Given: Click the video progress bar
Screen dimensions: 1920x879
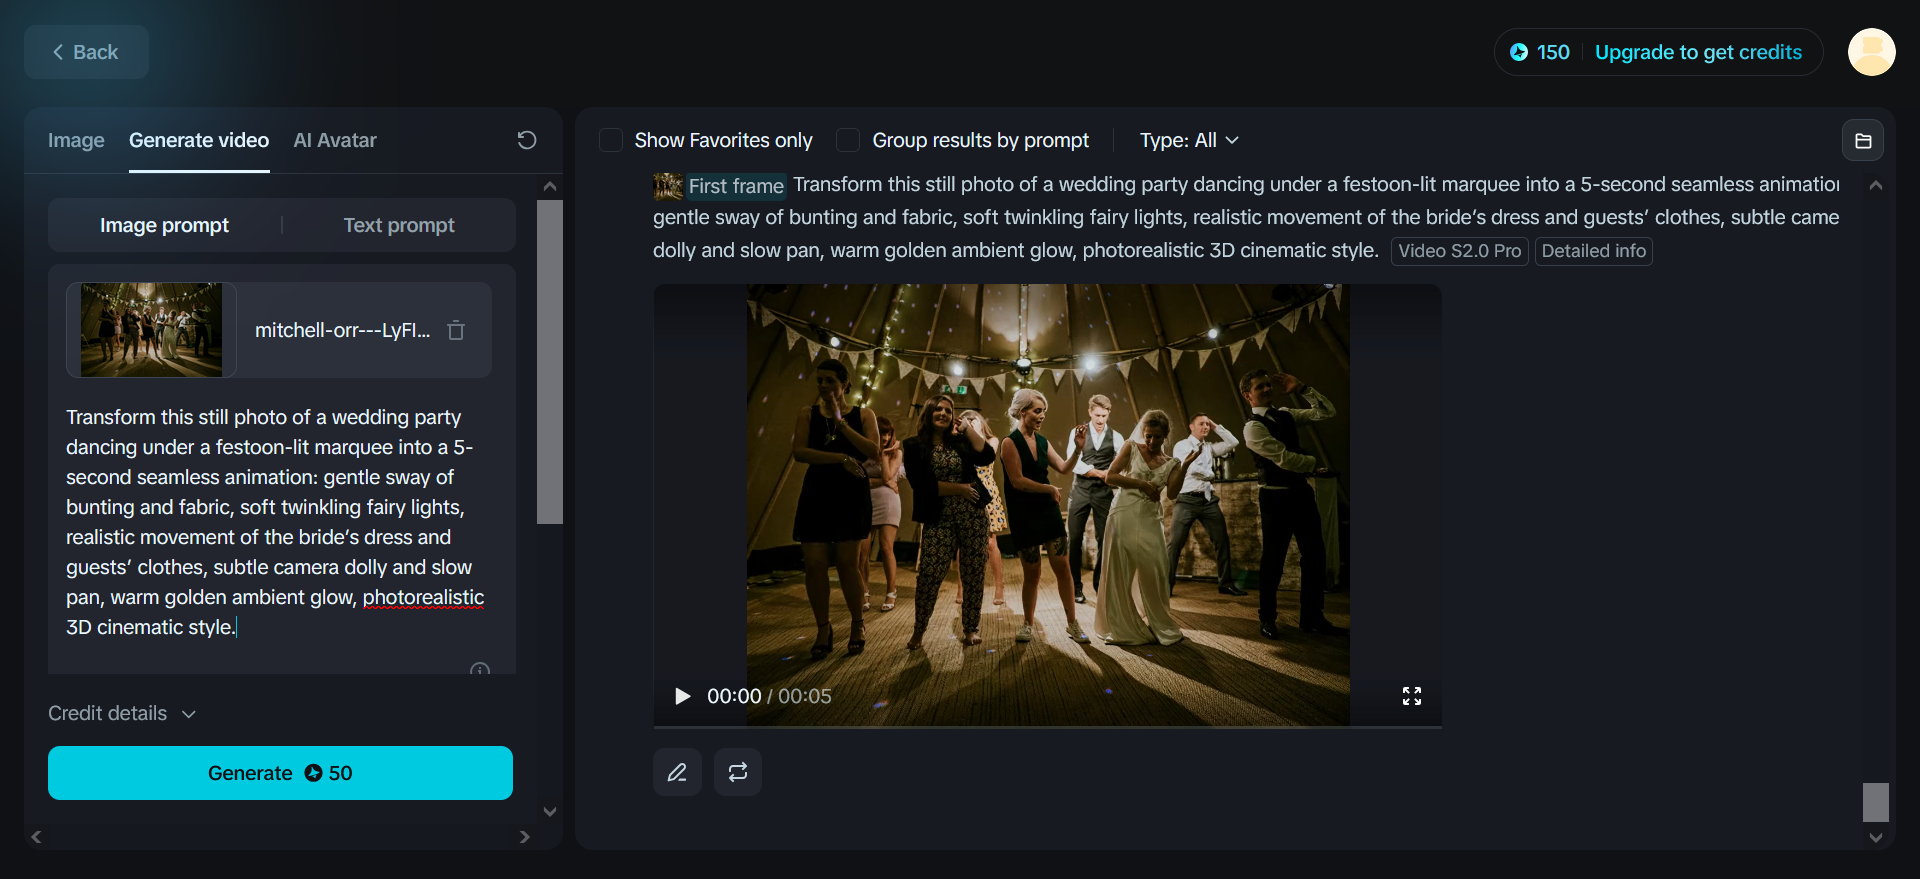Looking at the screenshot, I should (1047, 727).
